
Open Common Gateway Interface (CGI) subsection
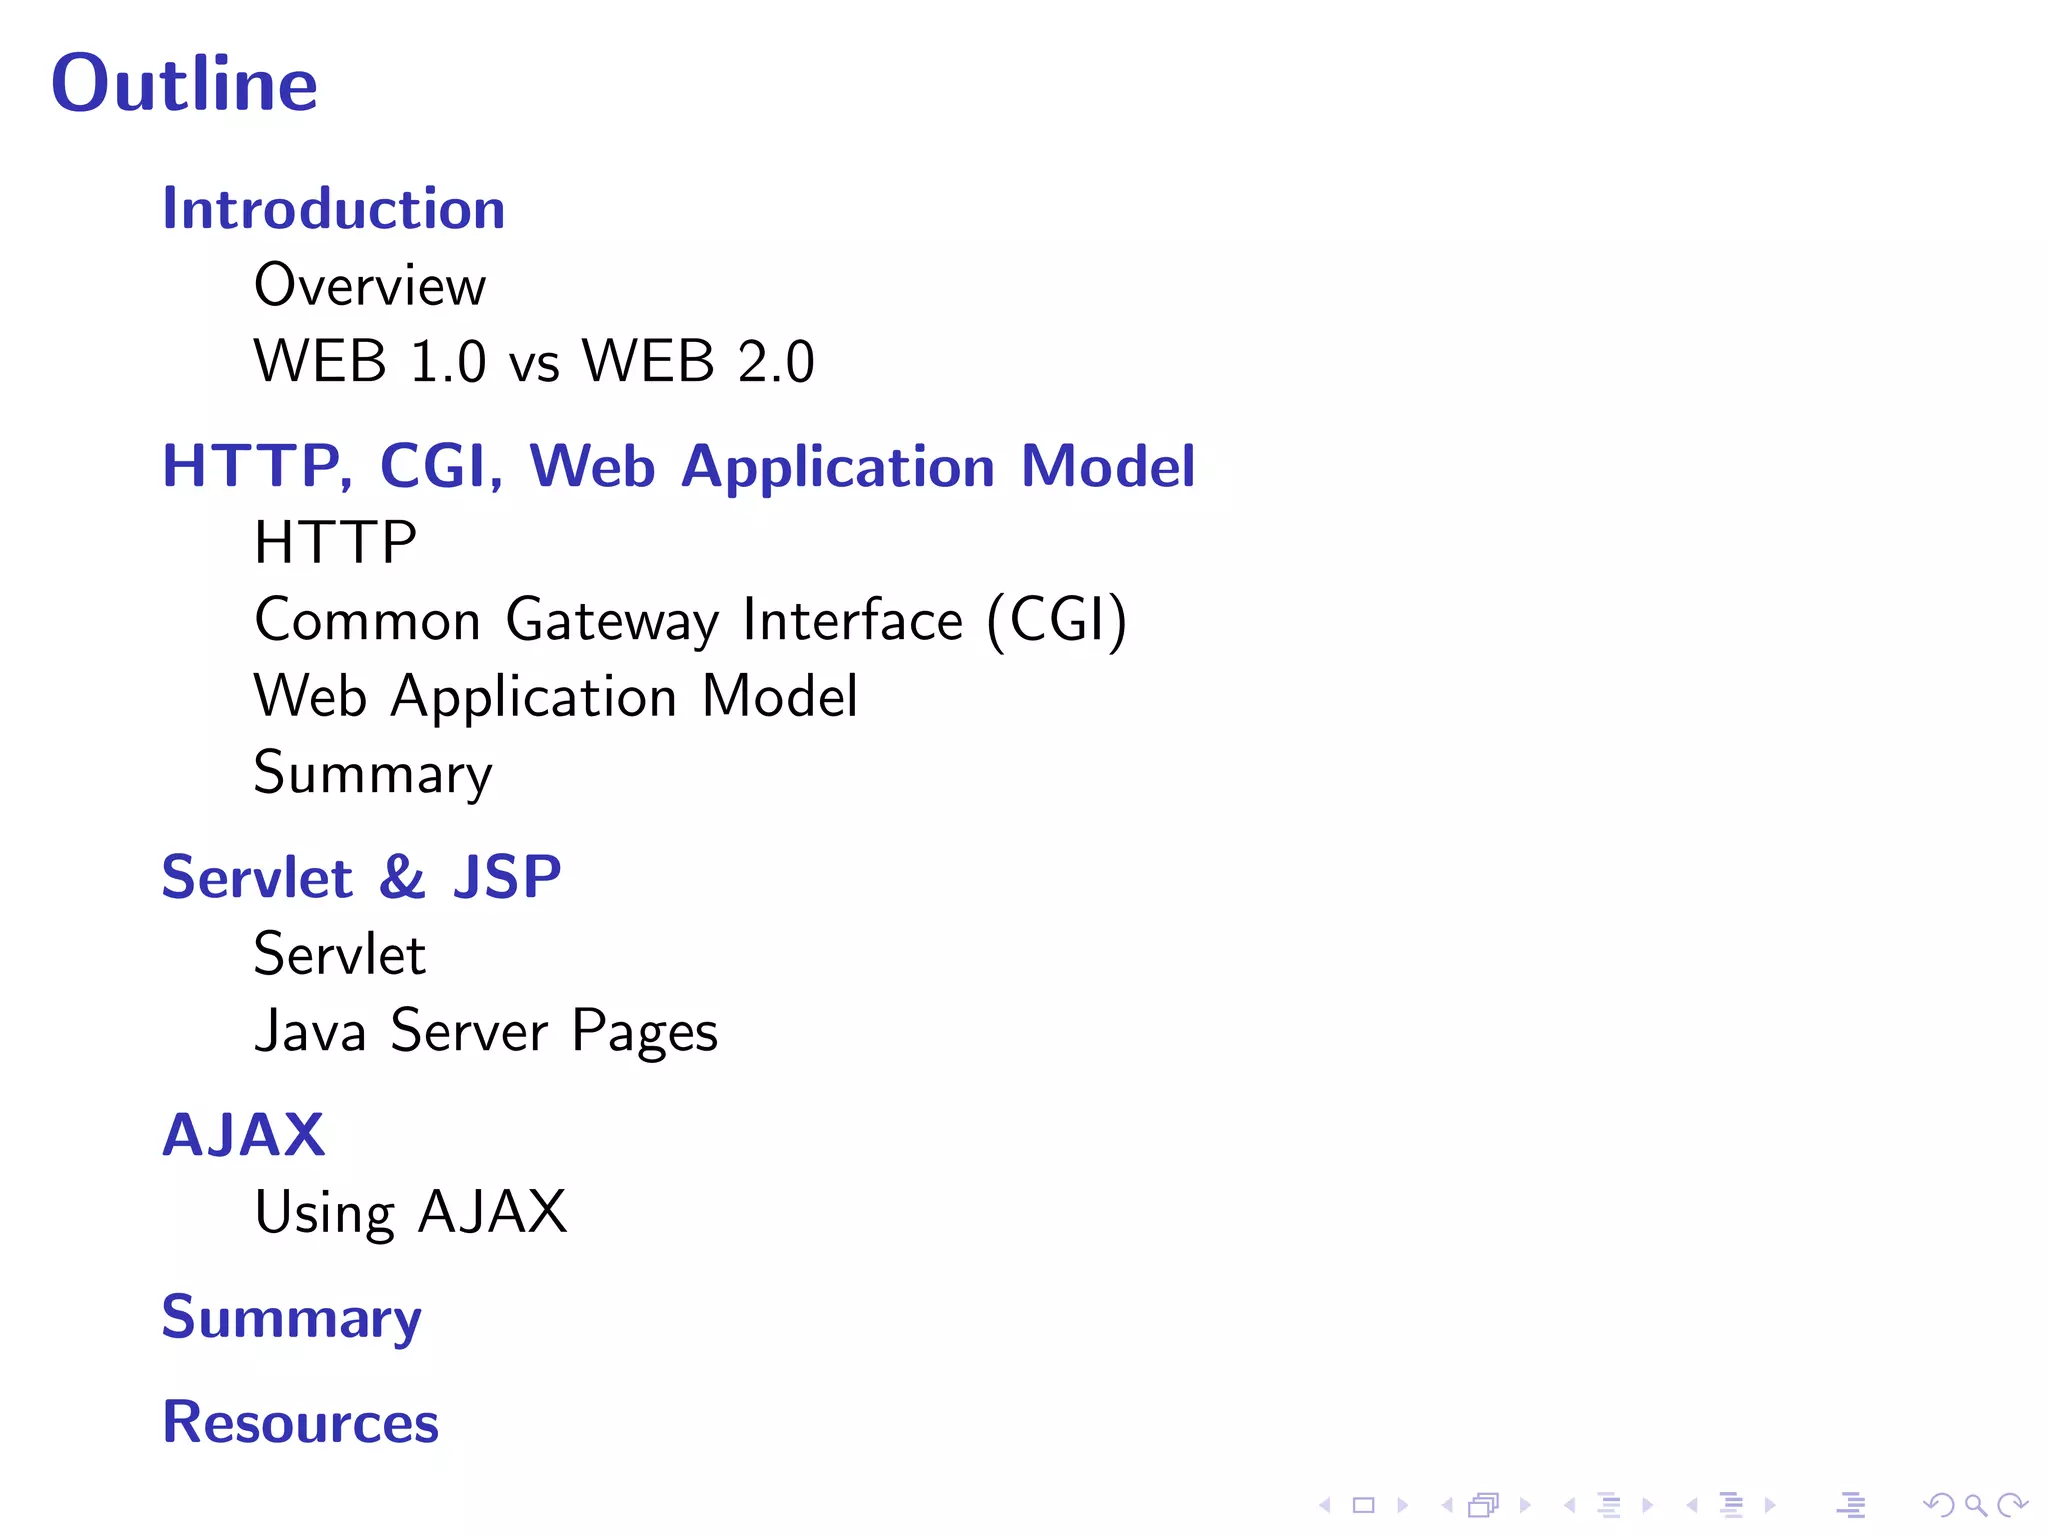[690, 619]
